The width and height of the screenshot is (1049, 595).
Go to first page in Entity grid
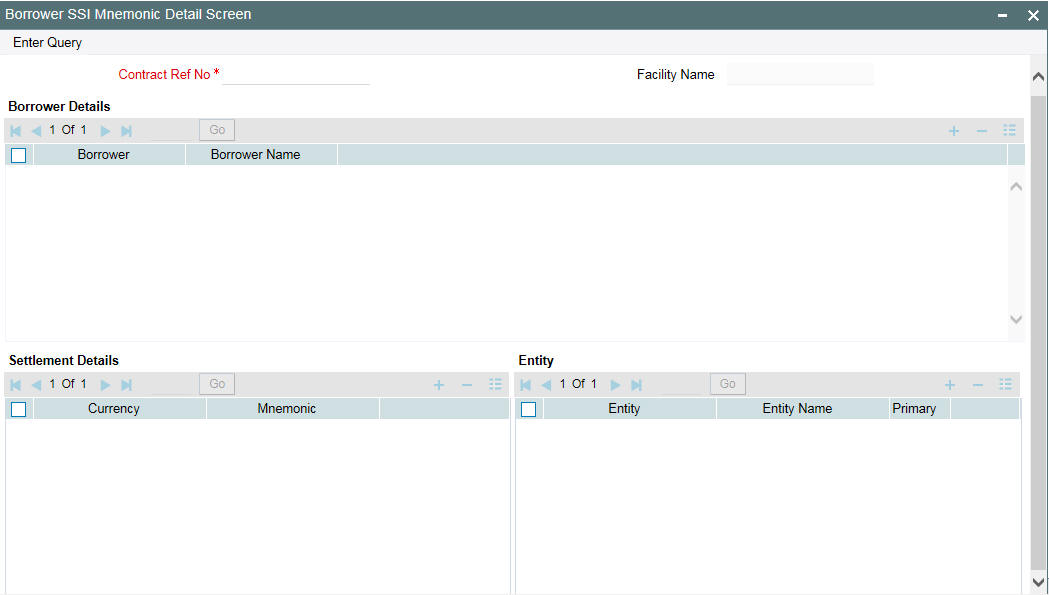coord(526,384)
